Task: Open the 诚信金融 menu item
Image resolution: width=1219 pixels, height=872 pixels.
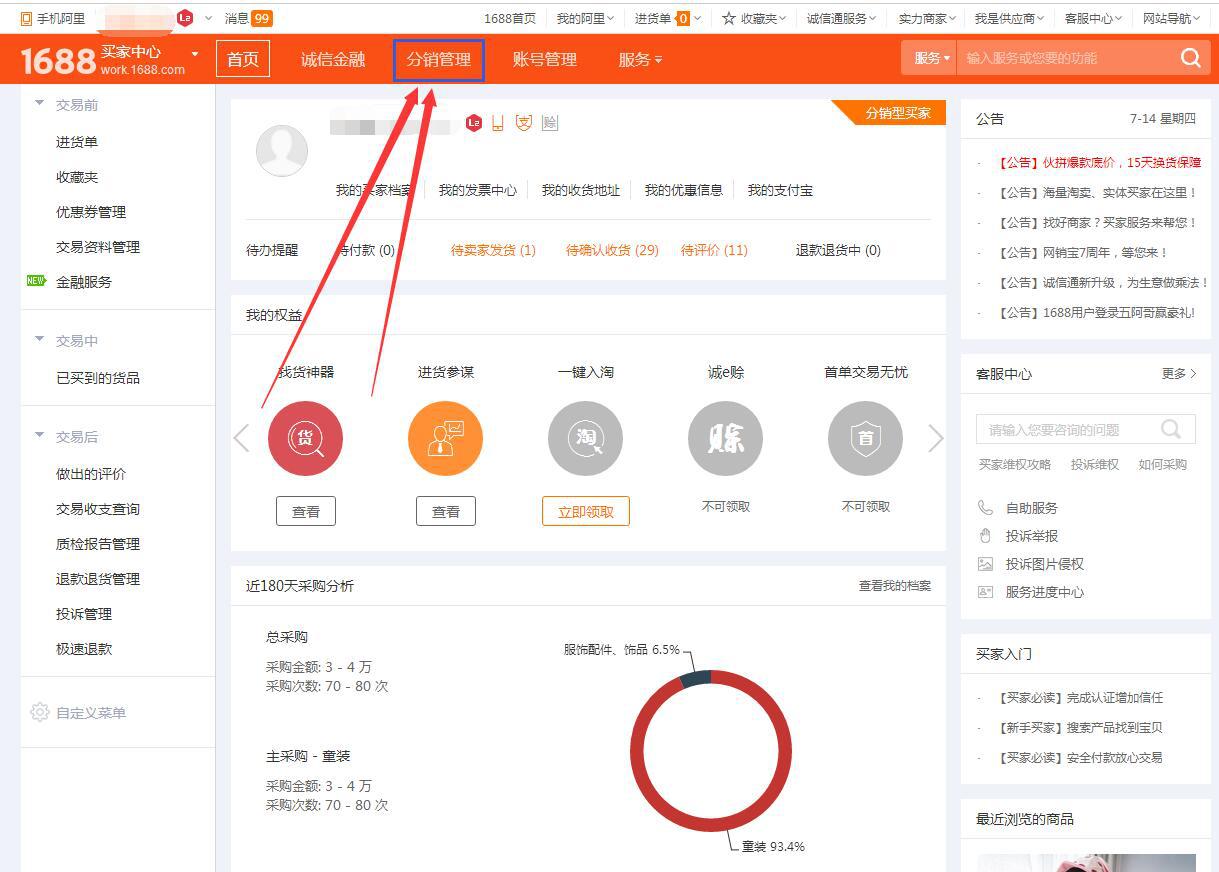Action: pyautogui.click(x=333, y=58)
